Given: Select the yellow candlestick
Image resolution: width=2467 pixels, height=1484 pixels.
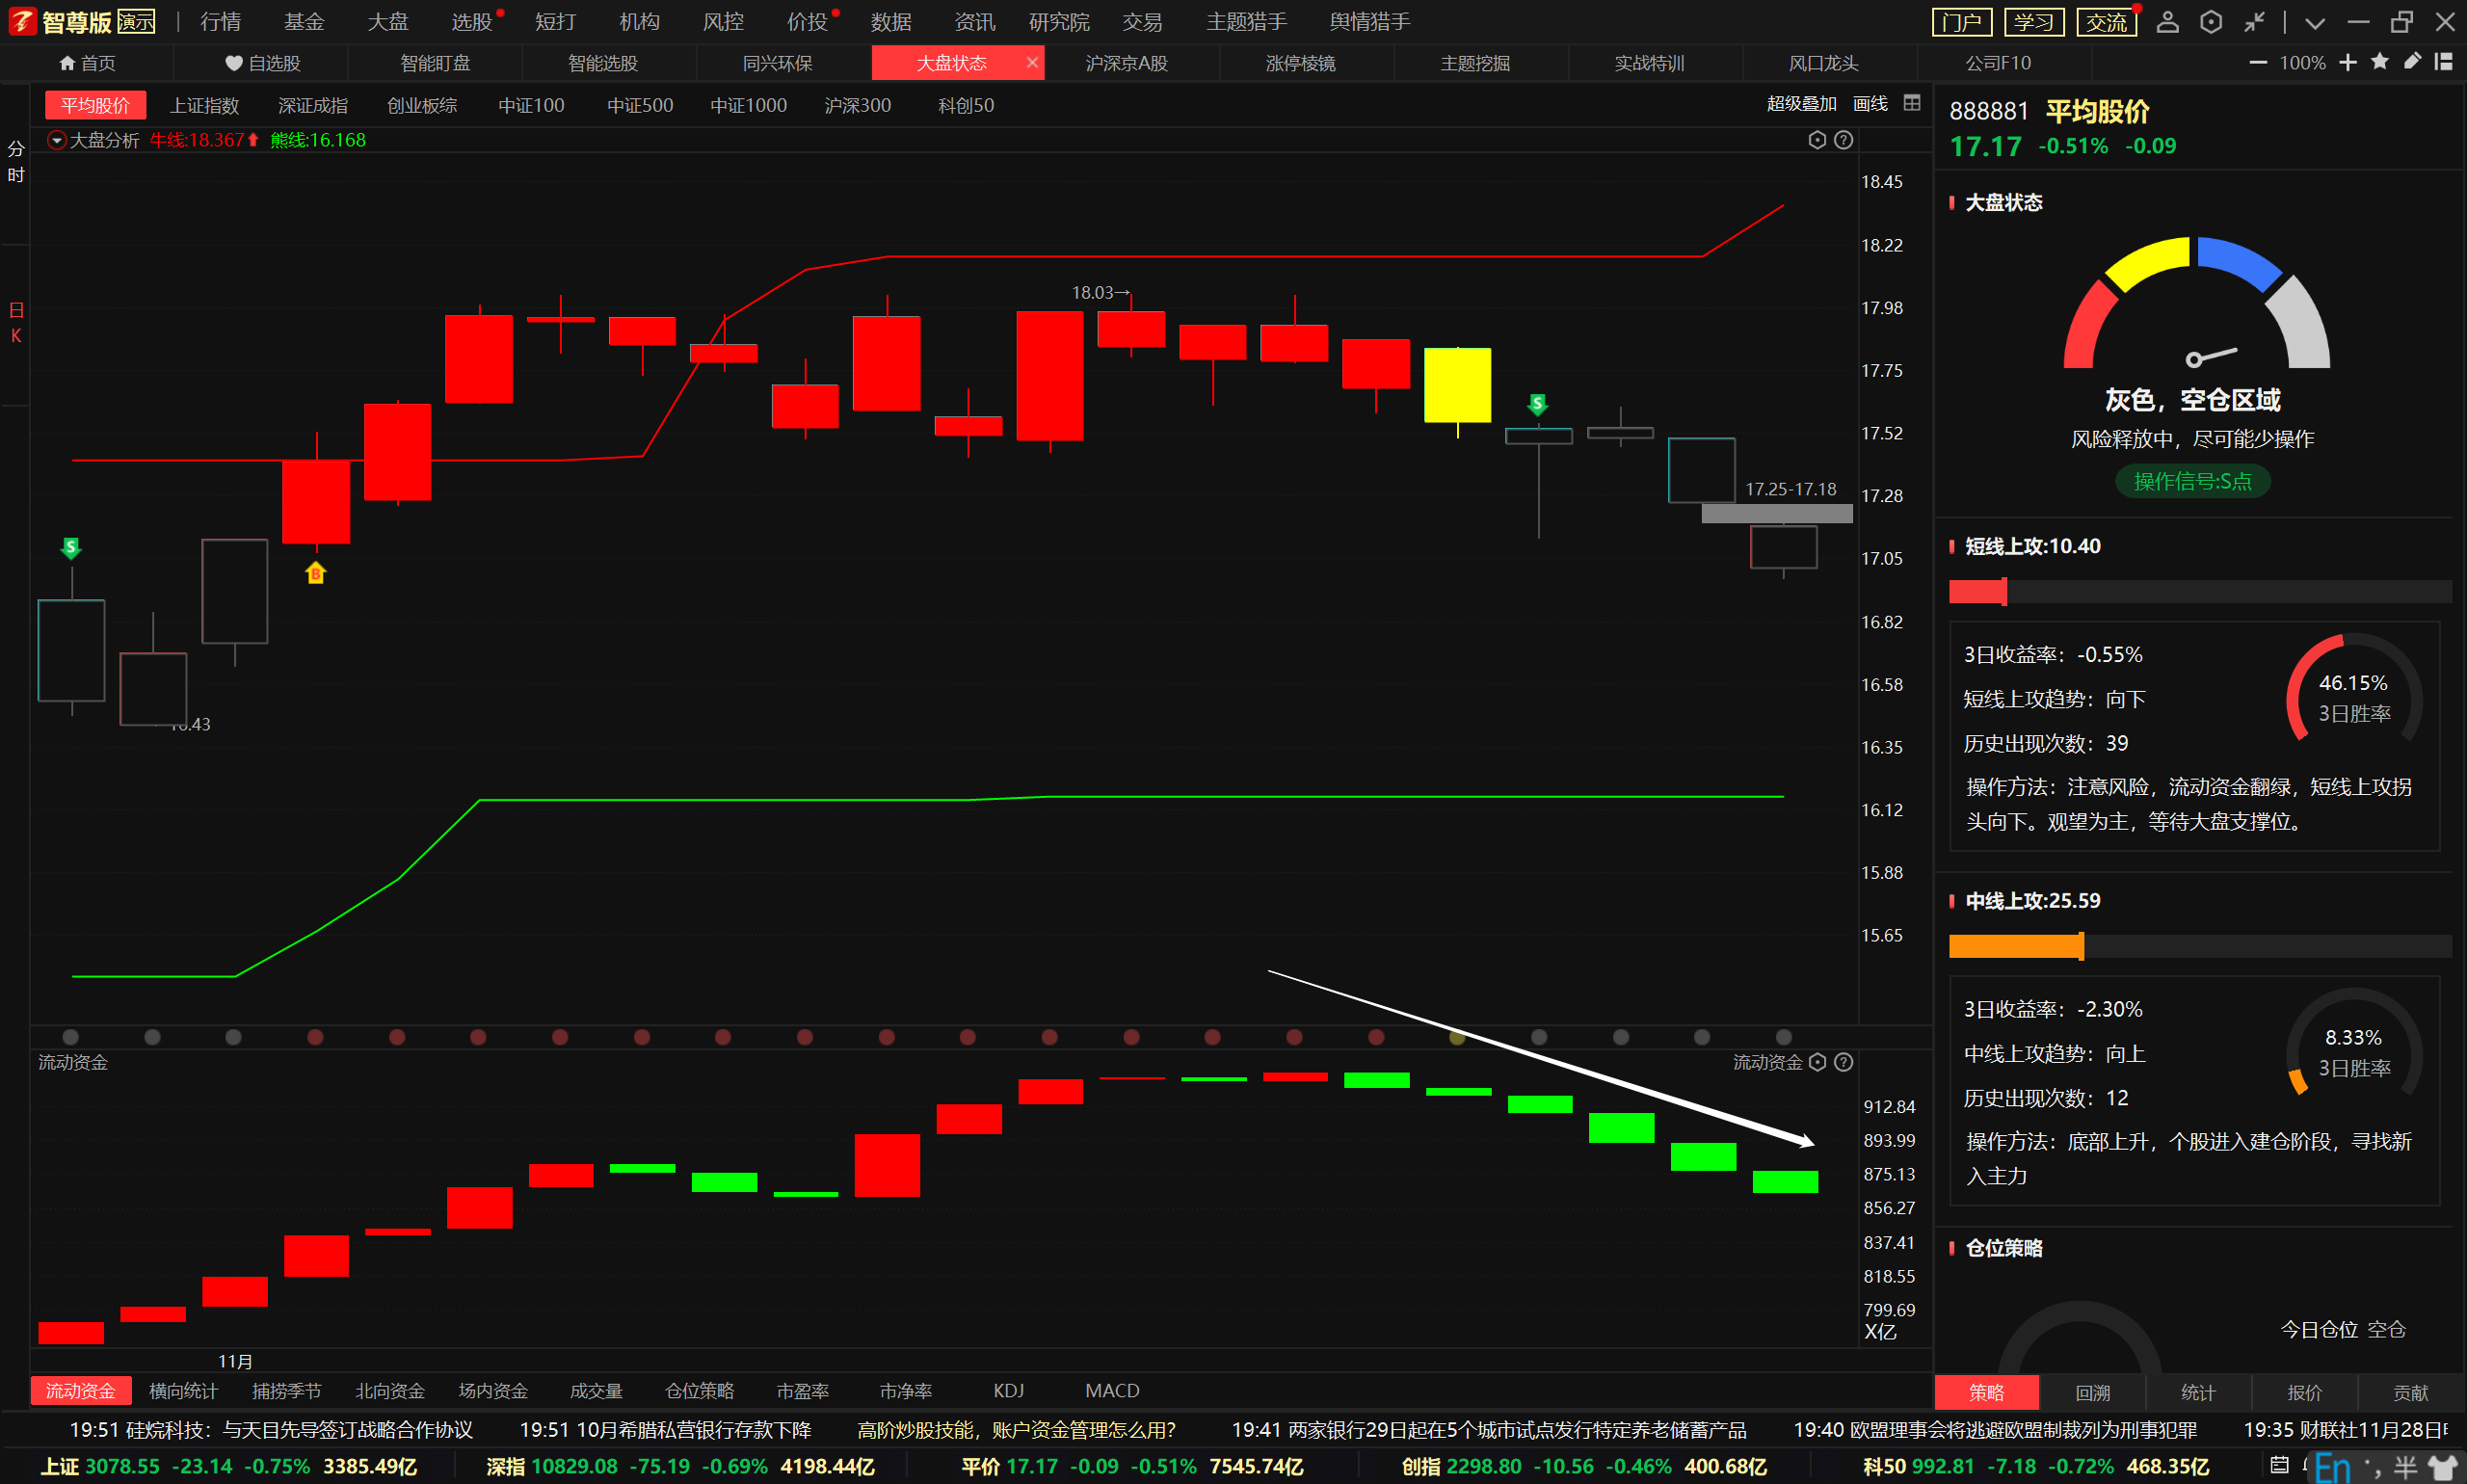Looking at the screenshot, I should (1457, 386).
